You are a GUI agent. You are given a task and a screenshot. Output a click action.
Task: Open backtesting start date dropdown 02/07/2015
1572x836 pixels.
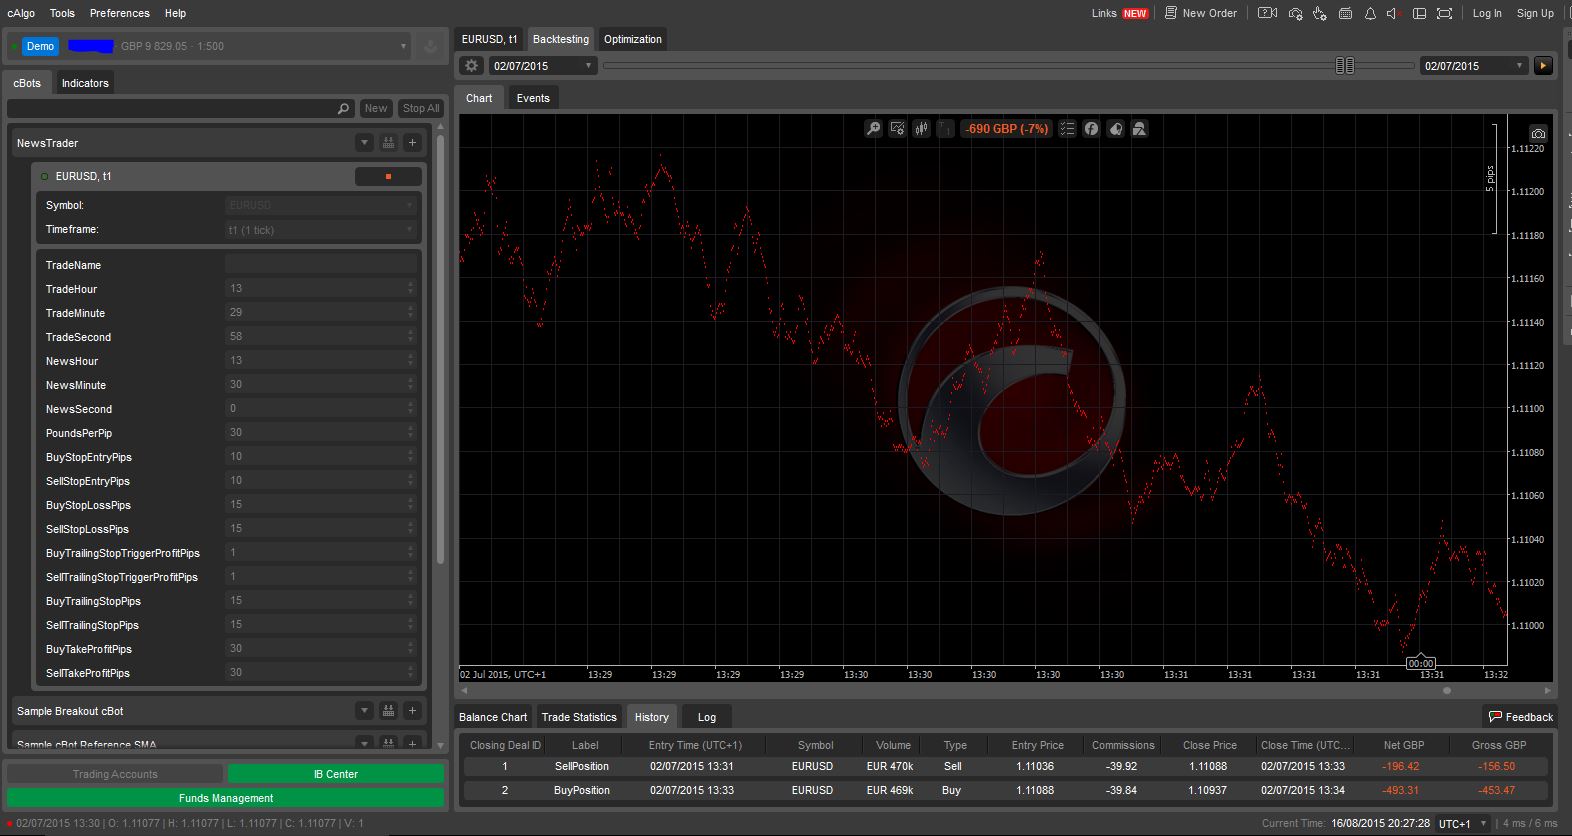pyautogui.click(x=543, y=65)
